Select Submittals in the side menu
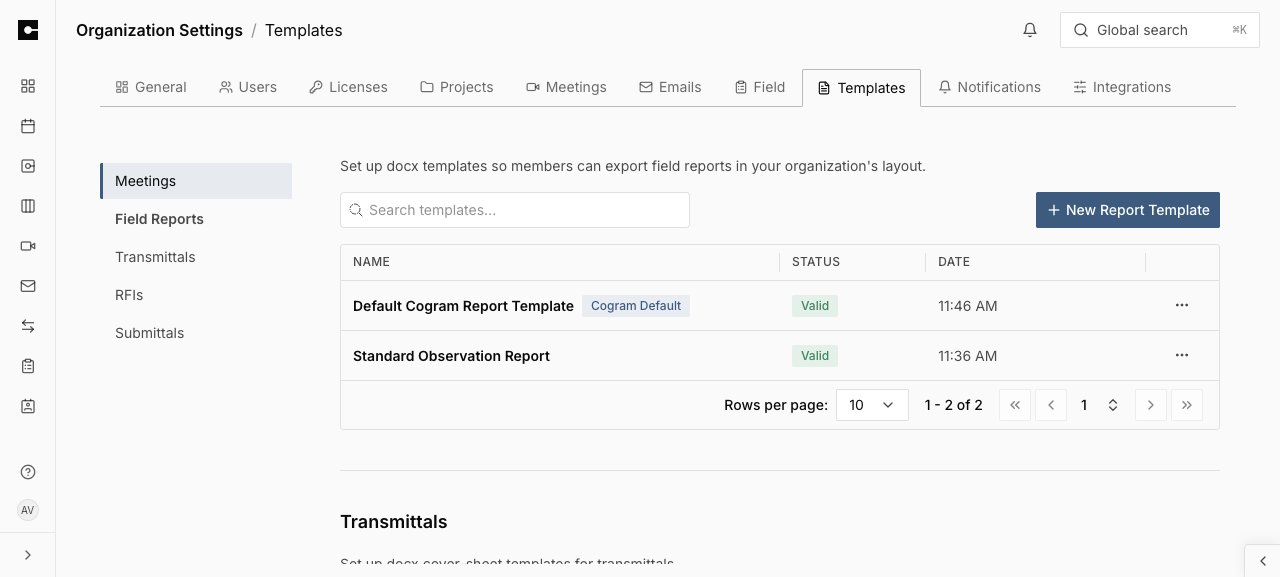Image resolution: width=1280 pixels, height=577 pixels. (196, 333)
